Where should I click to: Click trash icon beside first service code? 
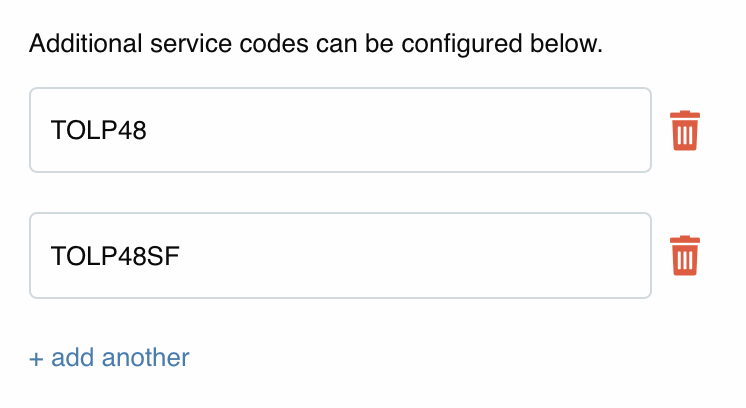pos(685,131)
